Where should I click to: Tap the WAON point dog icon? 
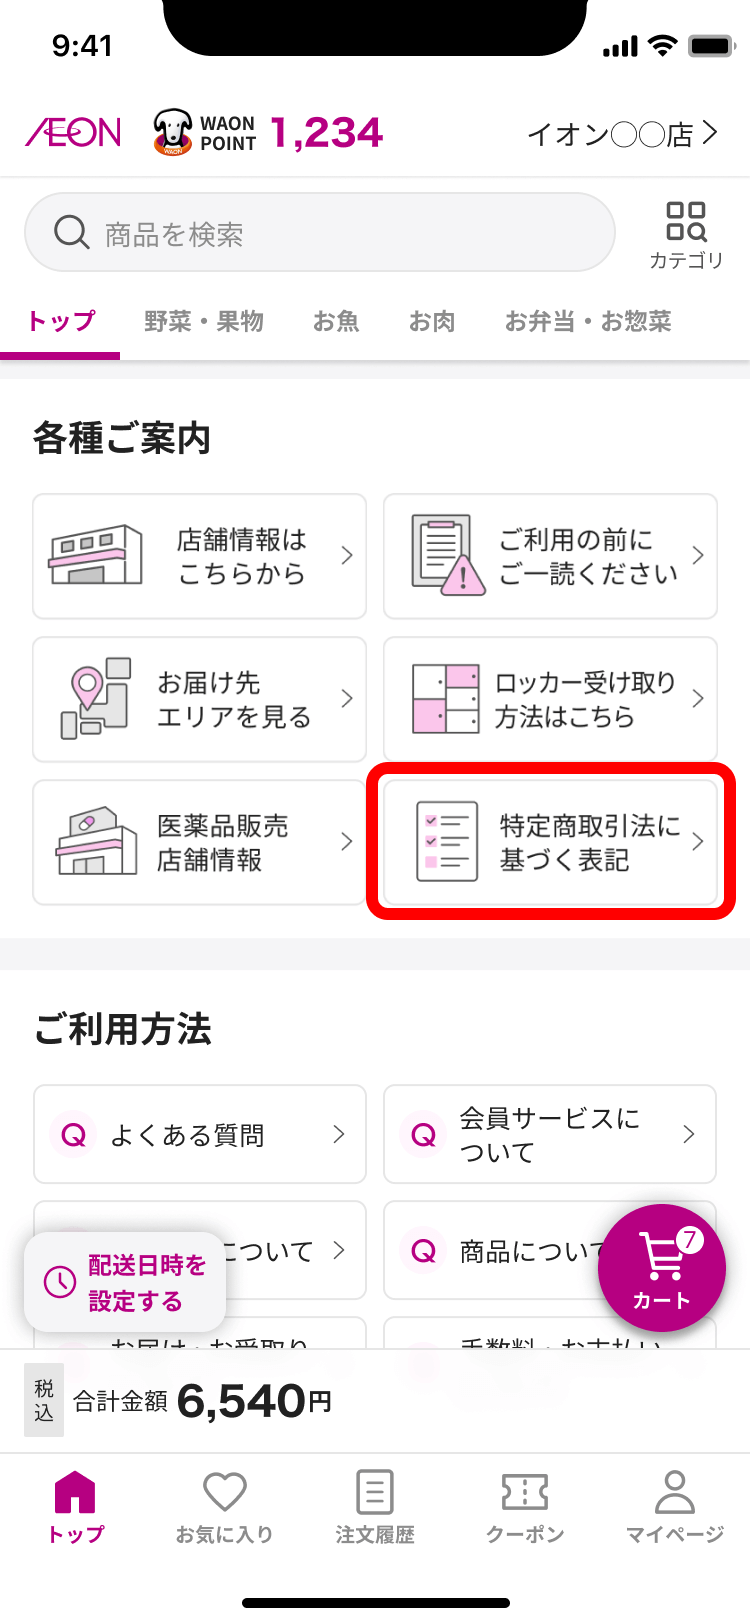tap(173, 132)
